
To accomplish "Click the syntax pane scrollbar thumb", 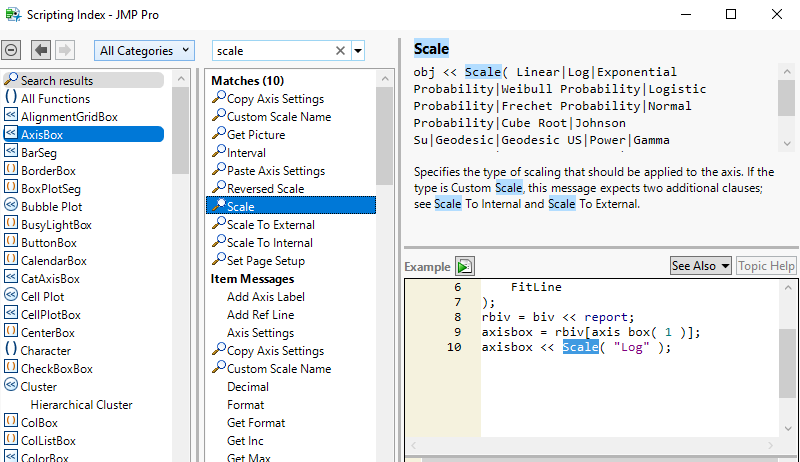I will click(786, 97).
